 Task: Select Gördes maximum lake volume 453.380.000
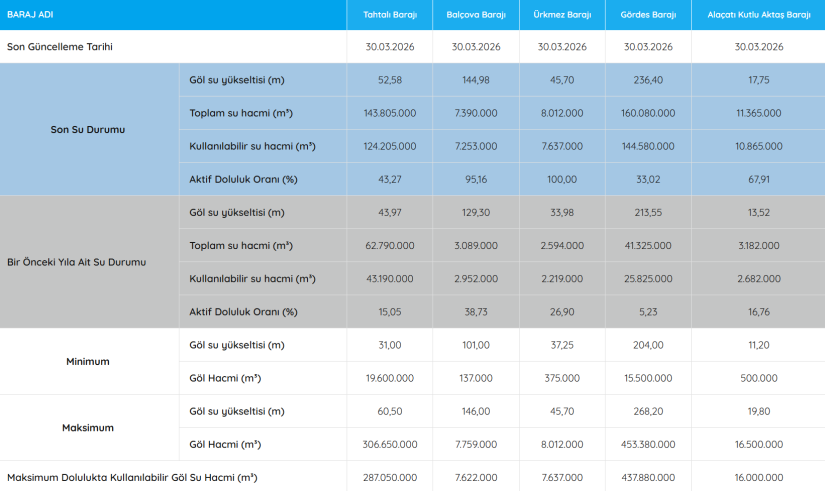648,444
